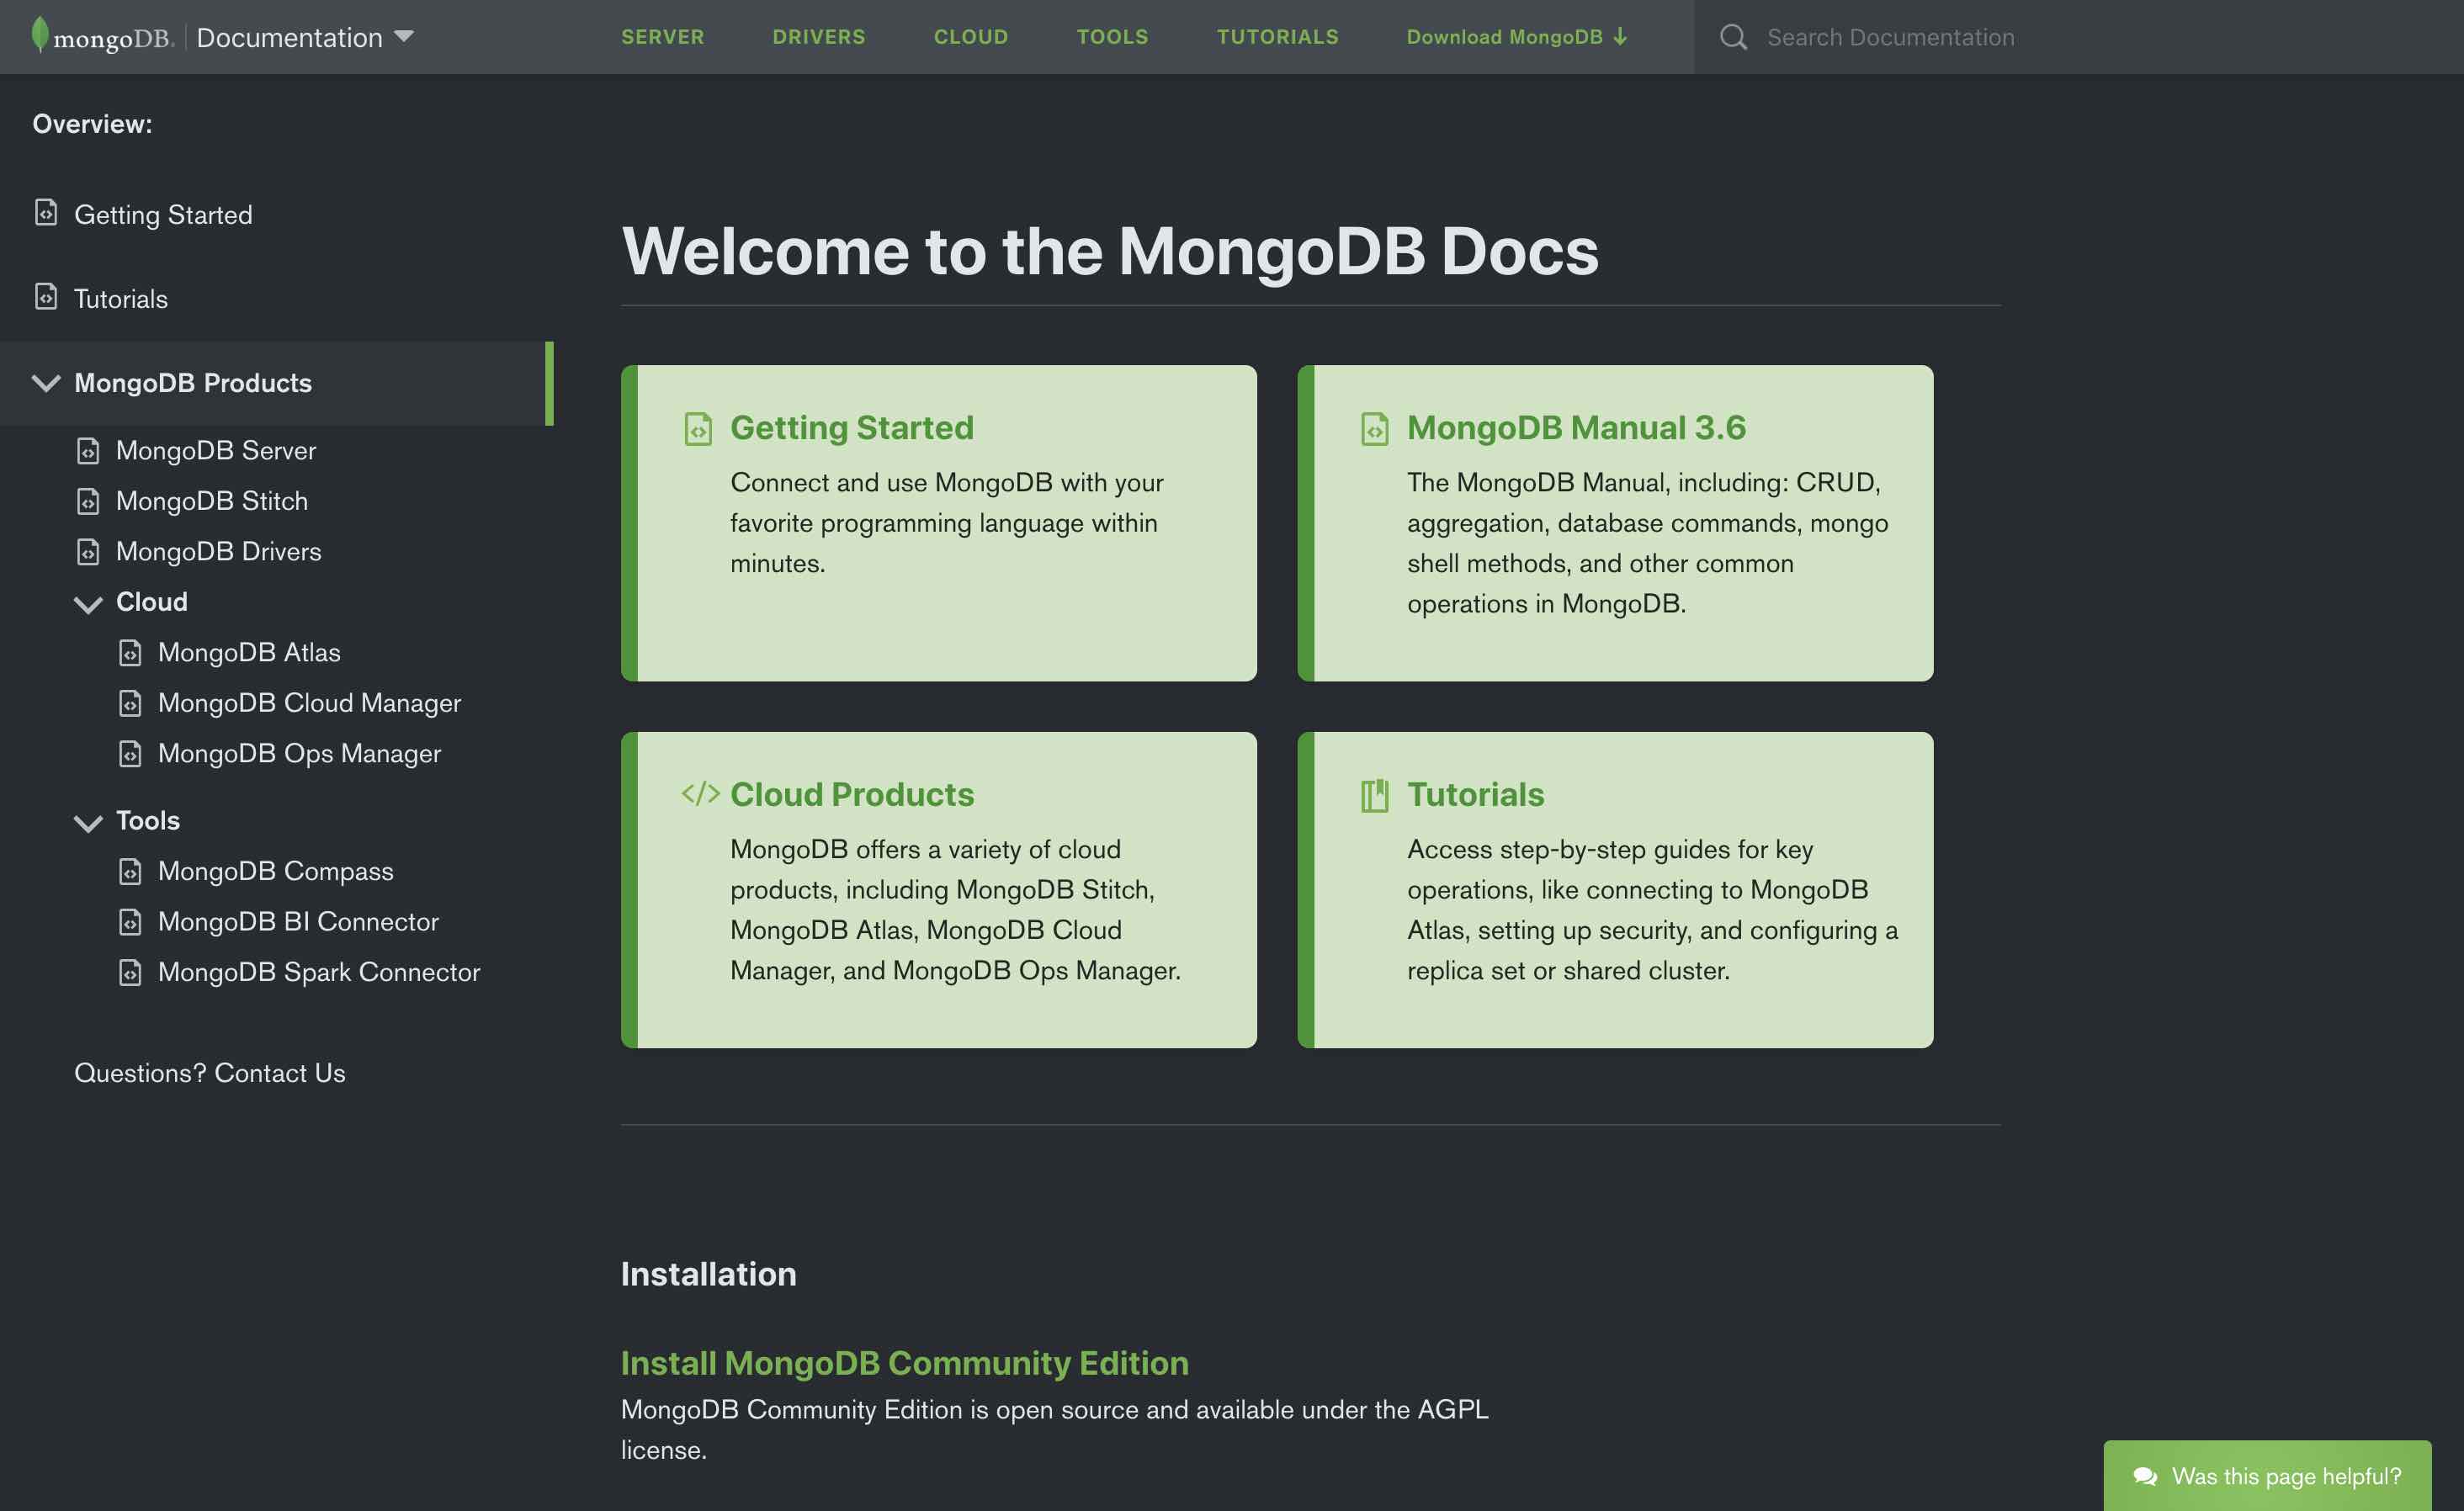Image resolution: width=2464 pixels, height=1511 pixels.
Task: Click the Questions? Contact Us link
Action: [209, 1073]
